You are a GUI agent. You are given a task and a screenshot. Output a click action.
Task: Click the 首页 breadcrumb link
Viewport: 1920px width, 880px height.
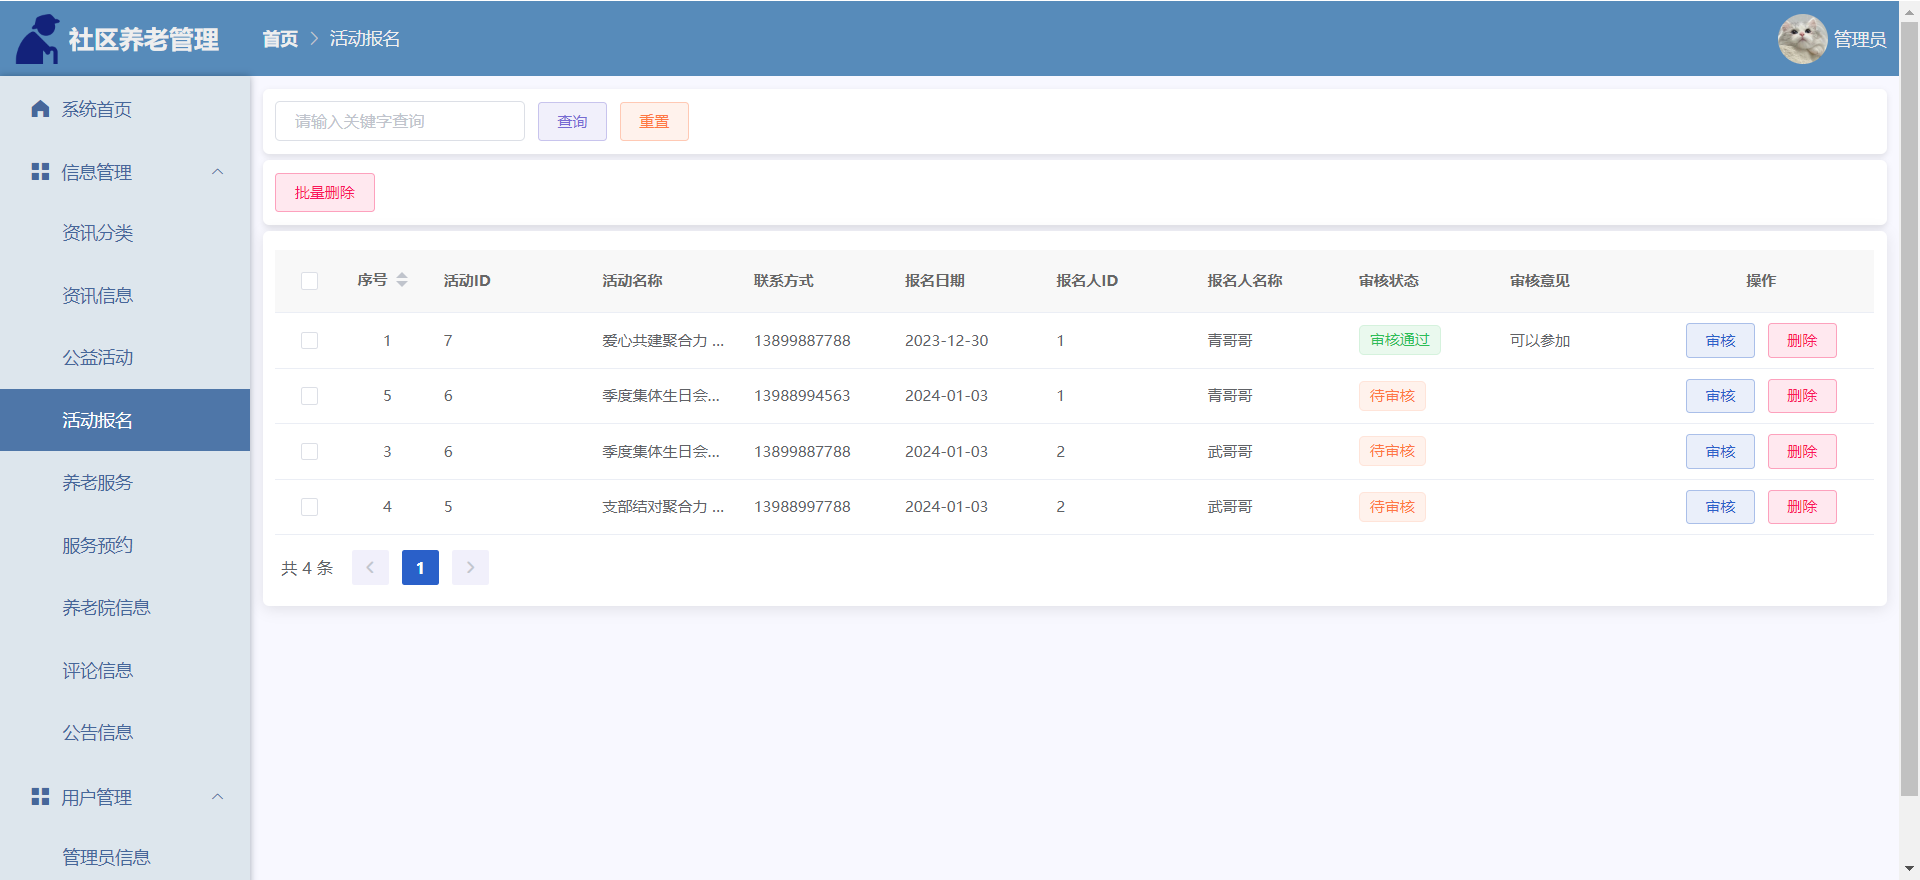coord(280,39)
